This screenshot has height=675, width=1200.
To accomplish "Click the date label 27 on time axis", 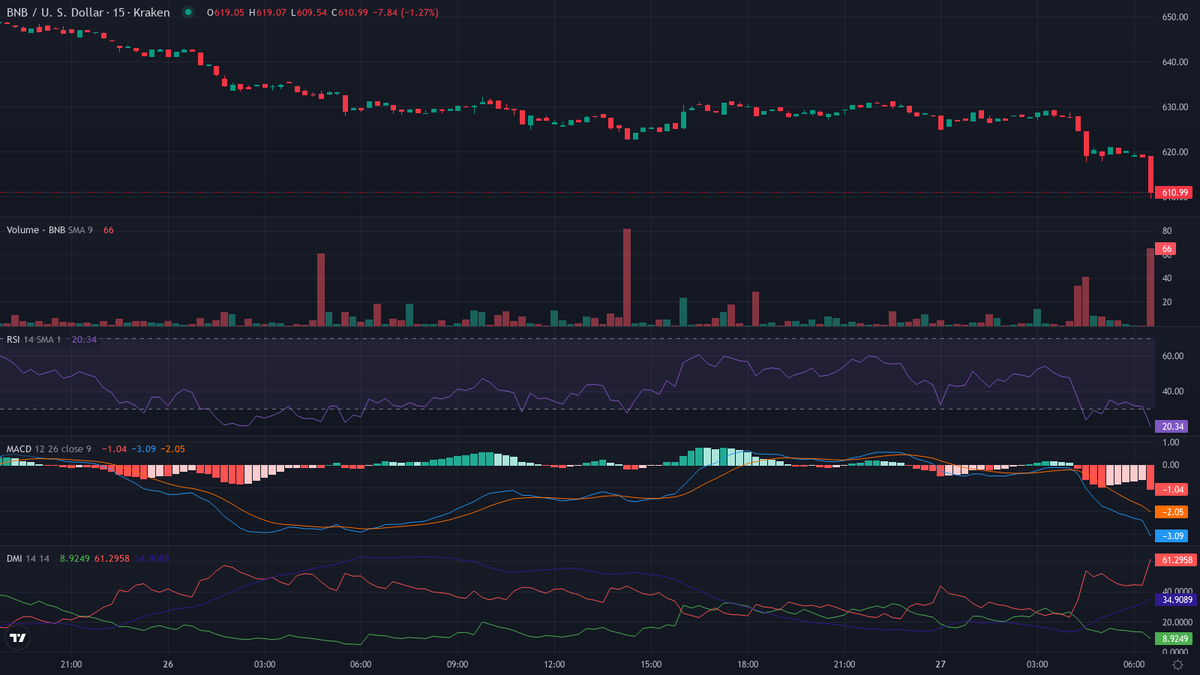I will (942, 664).
